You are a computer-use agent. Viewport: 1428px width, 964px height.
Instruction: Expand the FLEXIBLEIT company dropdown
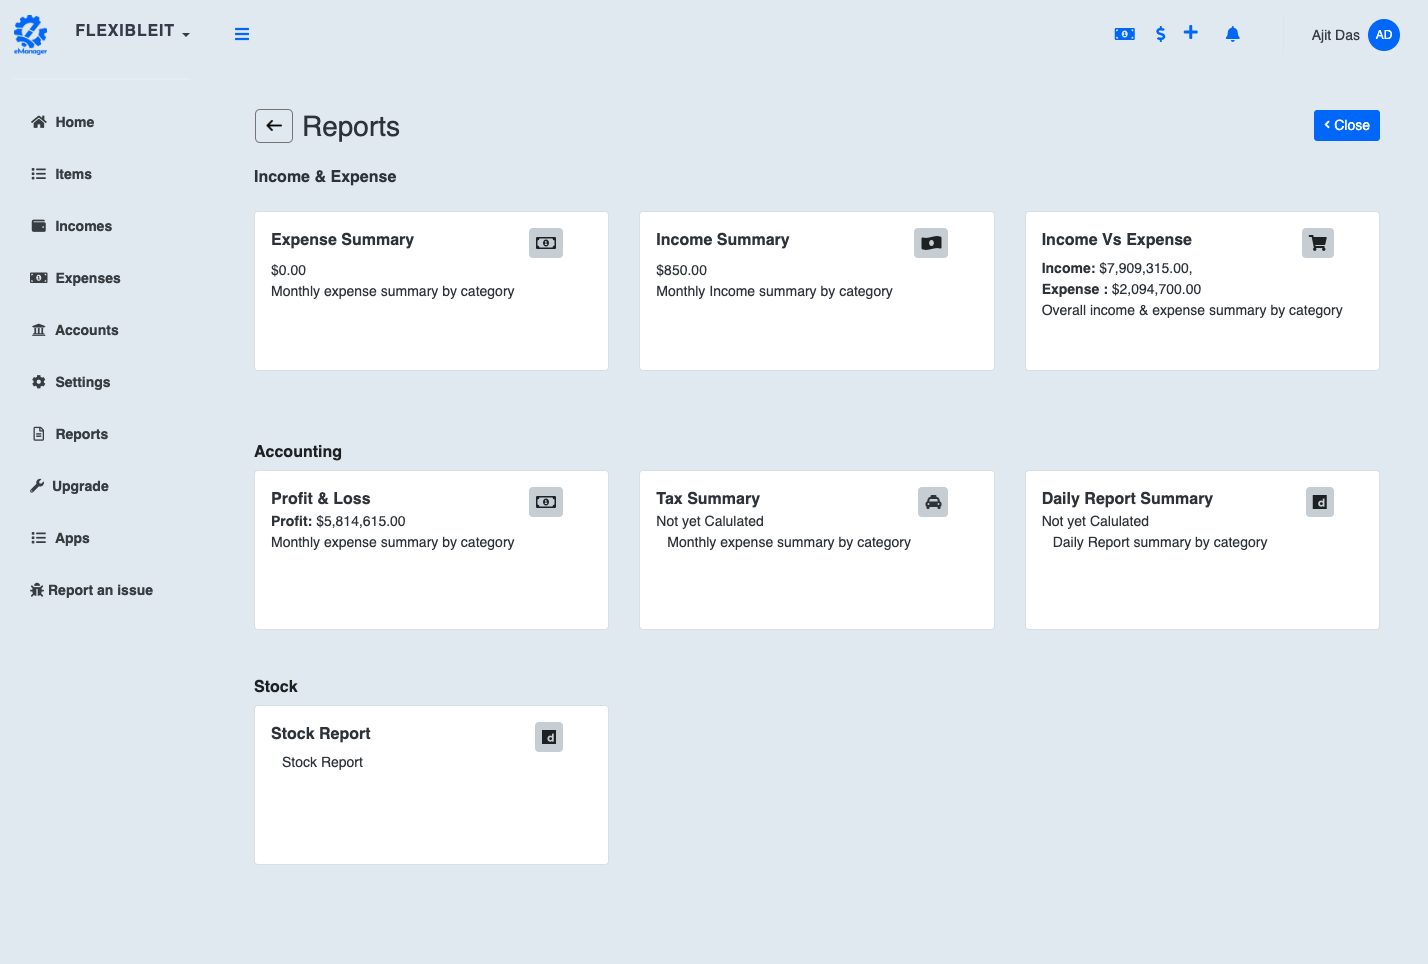click(132, 31)
